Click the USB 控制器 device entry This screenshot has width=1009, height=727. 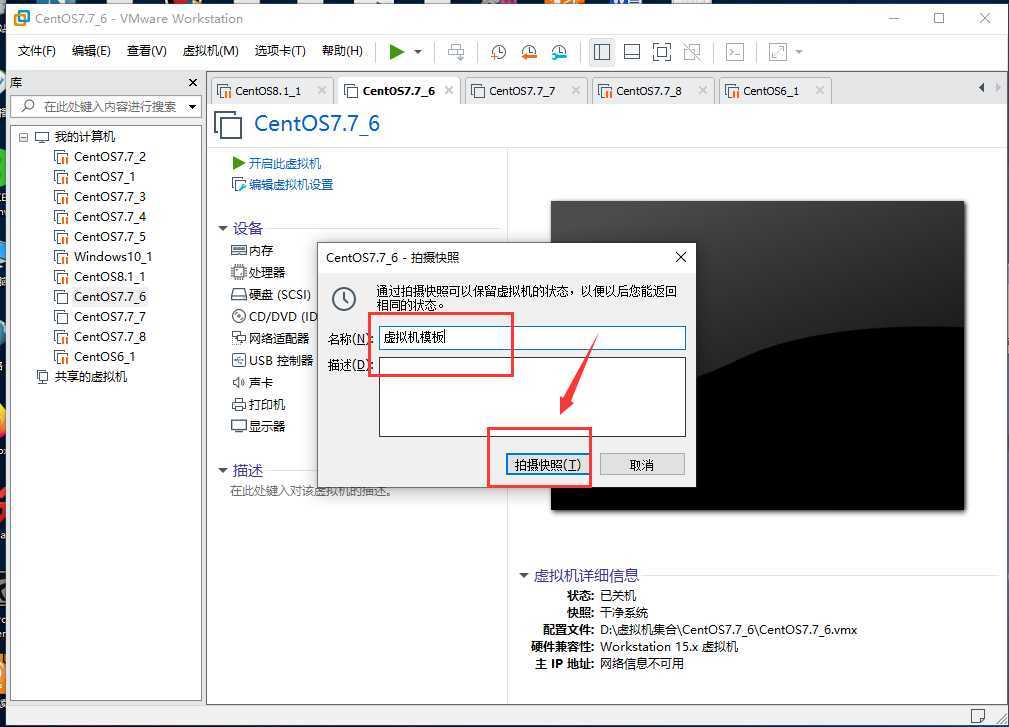(272, 360)
